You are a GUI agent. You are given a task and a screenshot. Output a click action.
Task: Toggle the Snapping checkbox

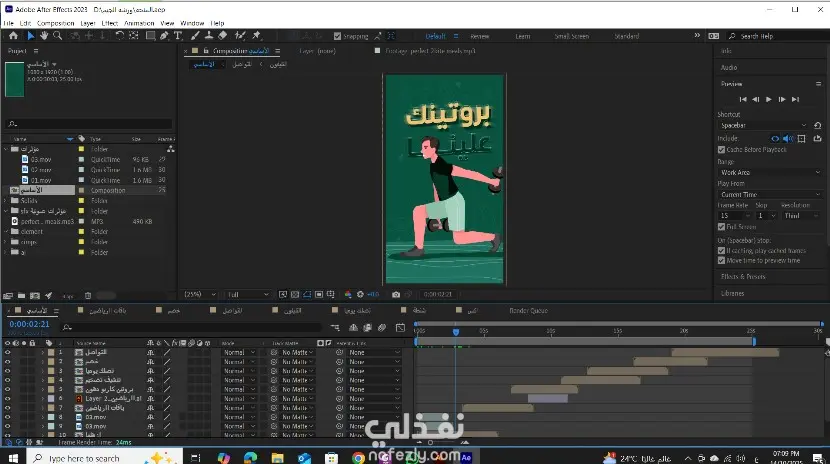click(337, 36)
